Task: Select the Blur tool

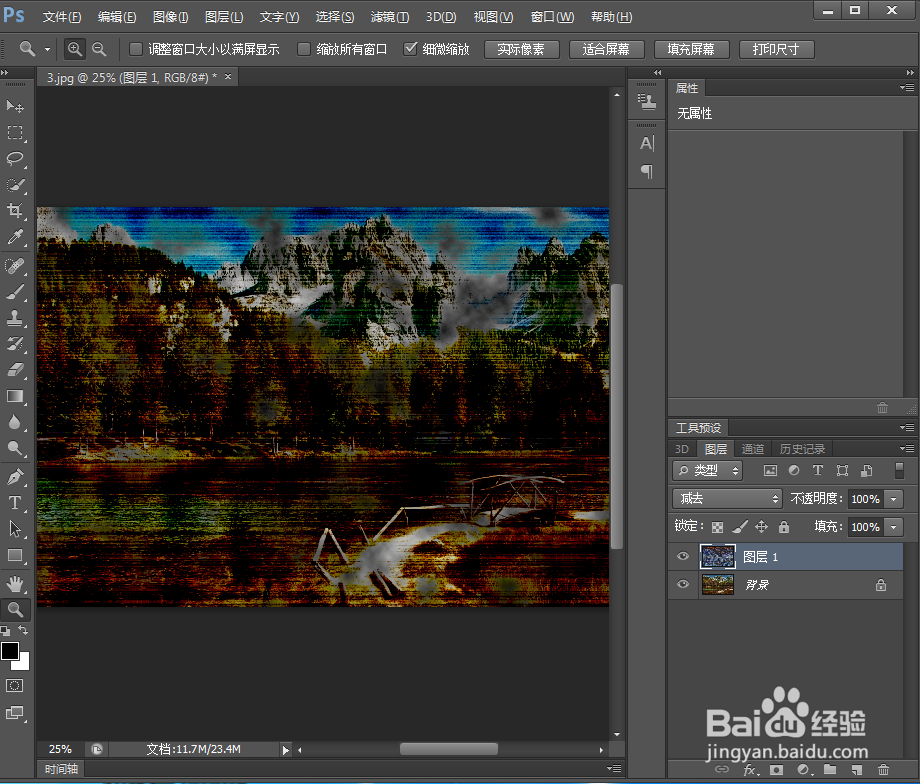Action: point(15,422)
